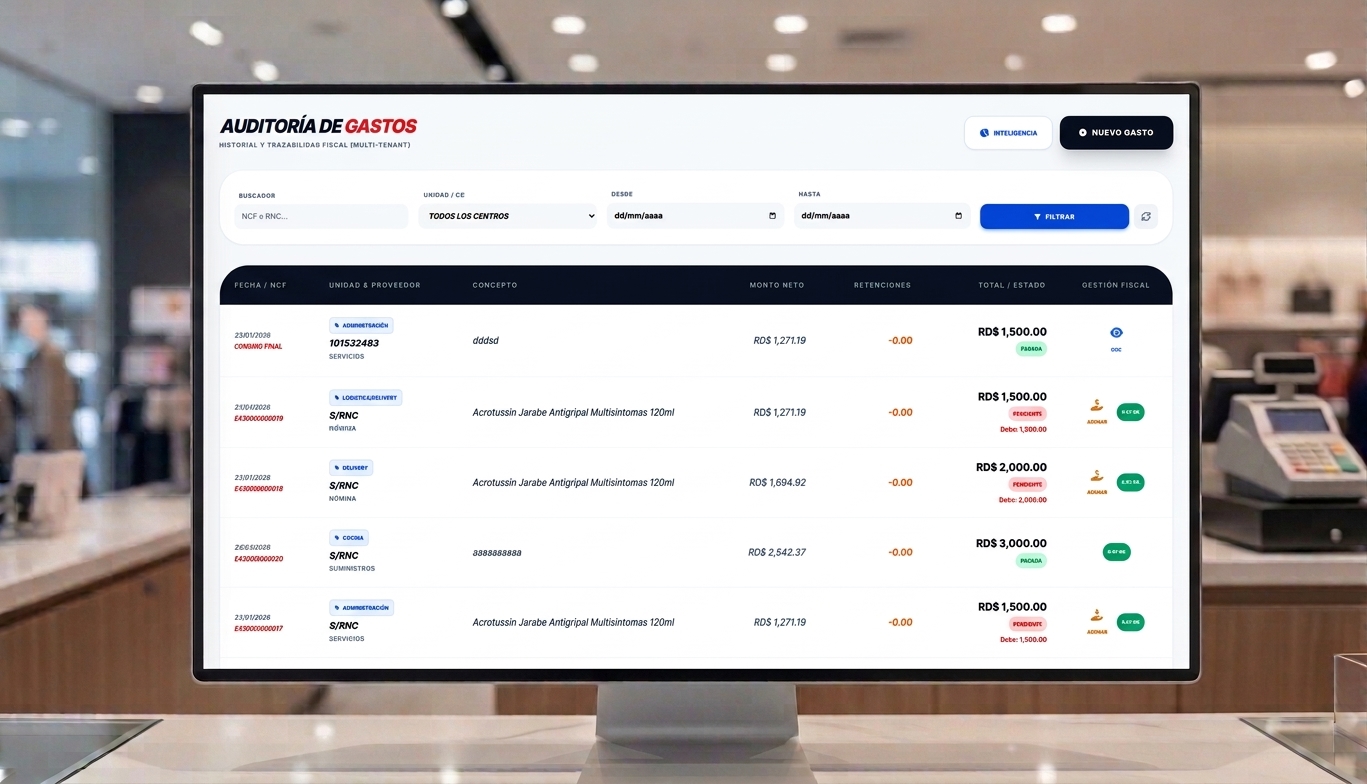View document with the eye icon for 101532483
The width and height of the screenshot is (1367, 784).
(1116, 333)
